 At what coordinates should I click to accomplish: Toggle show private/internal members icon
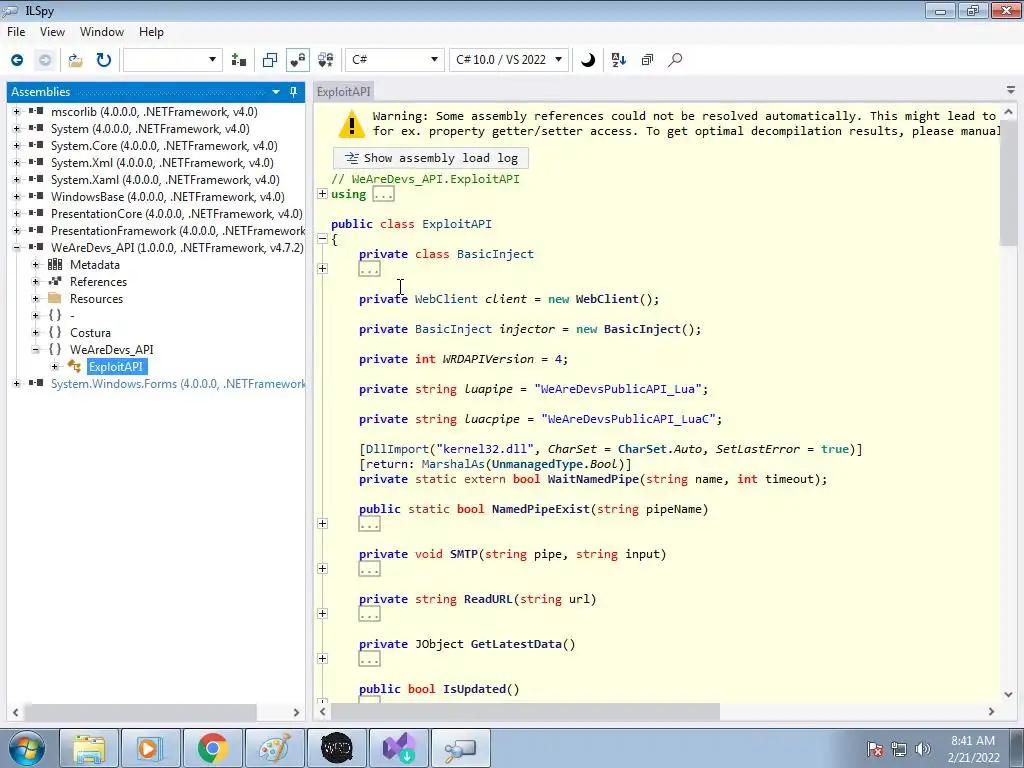tap(298, 60)
